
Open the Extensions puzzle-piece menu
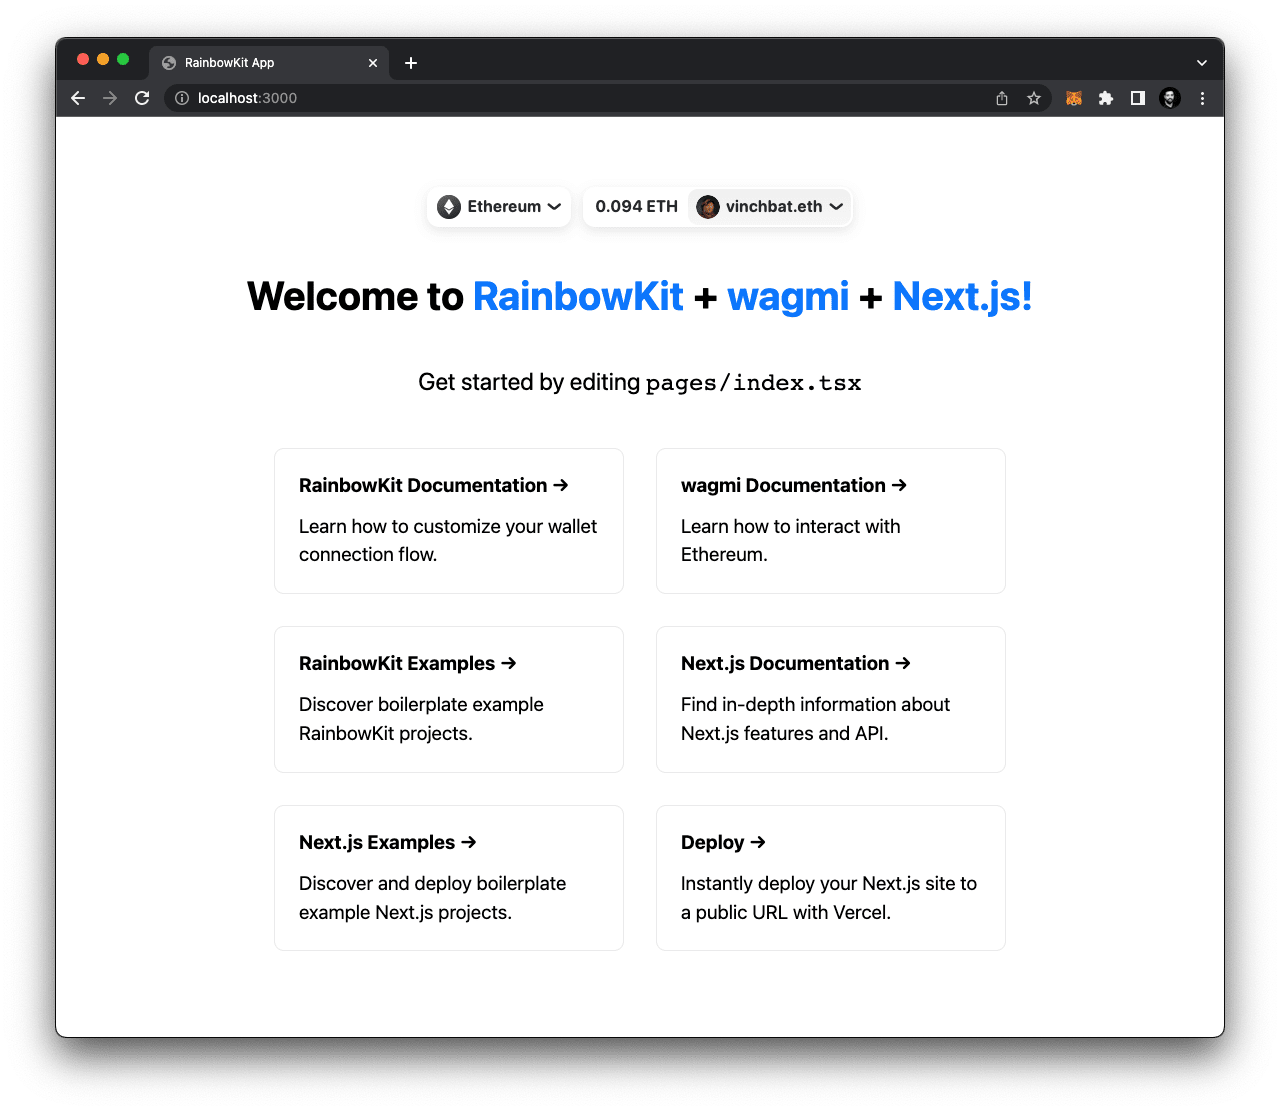click(x=1106, y=98)
